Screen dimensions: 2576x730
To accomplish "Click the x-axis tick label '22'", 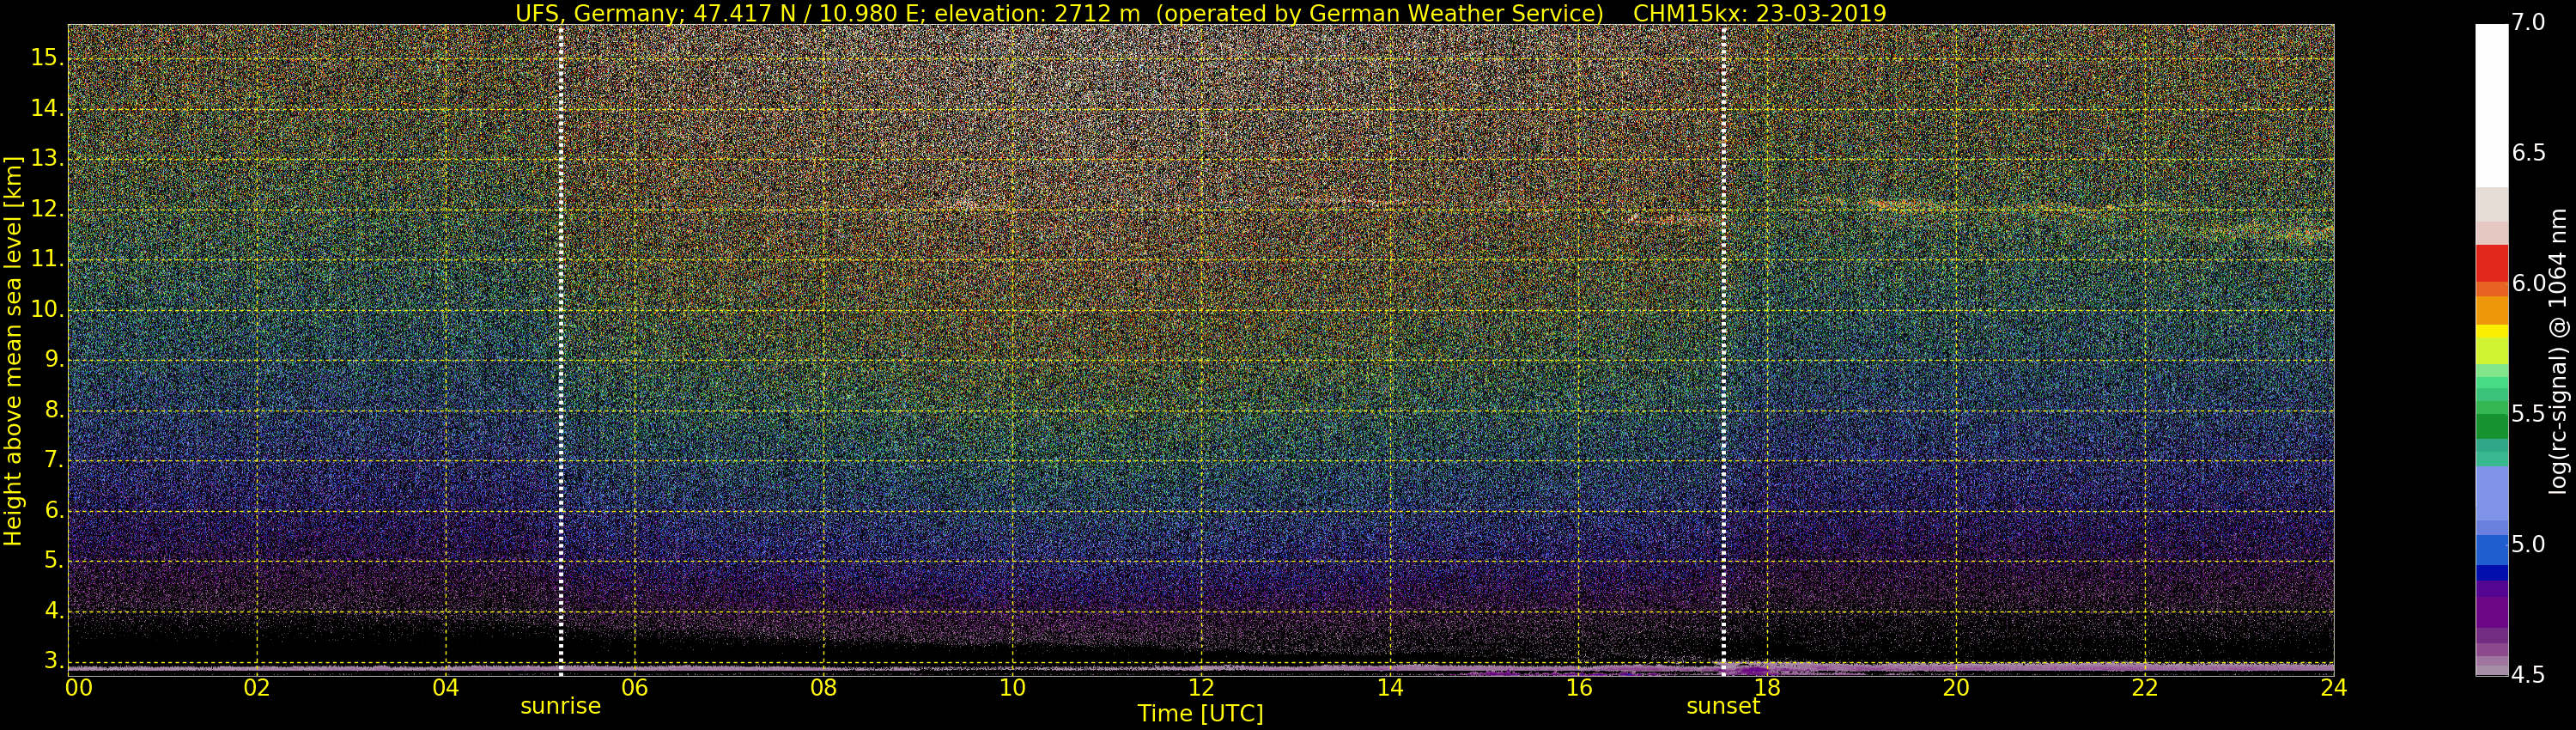I will click(2145, 688).
